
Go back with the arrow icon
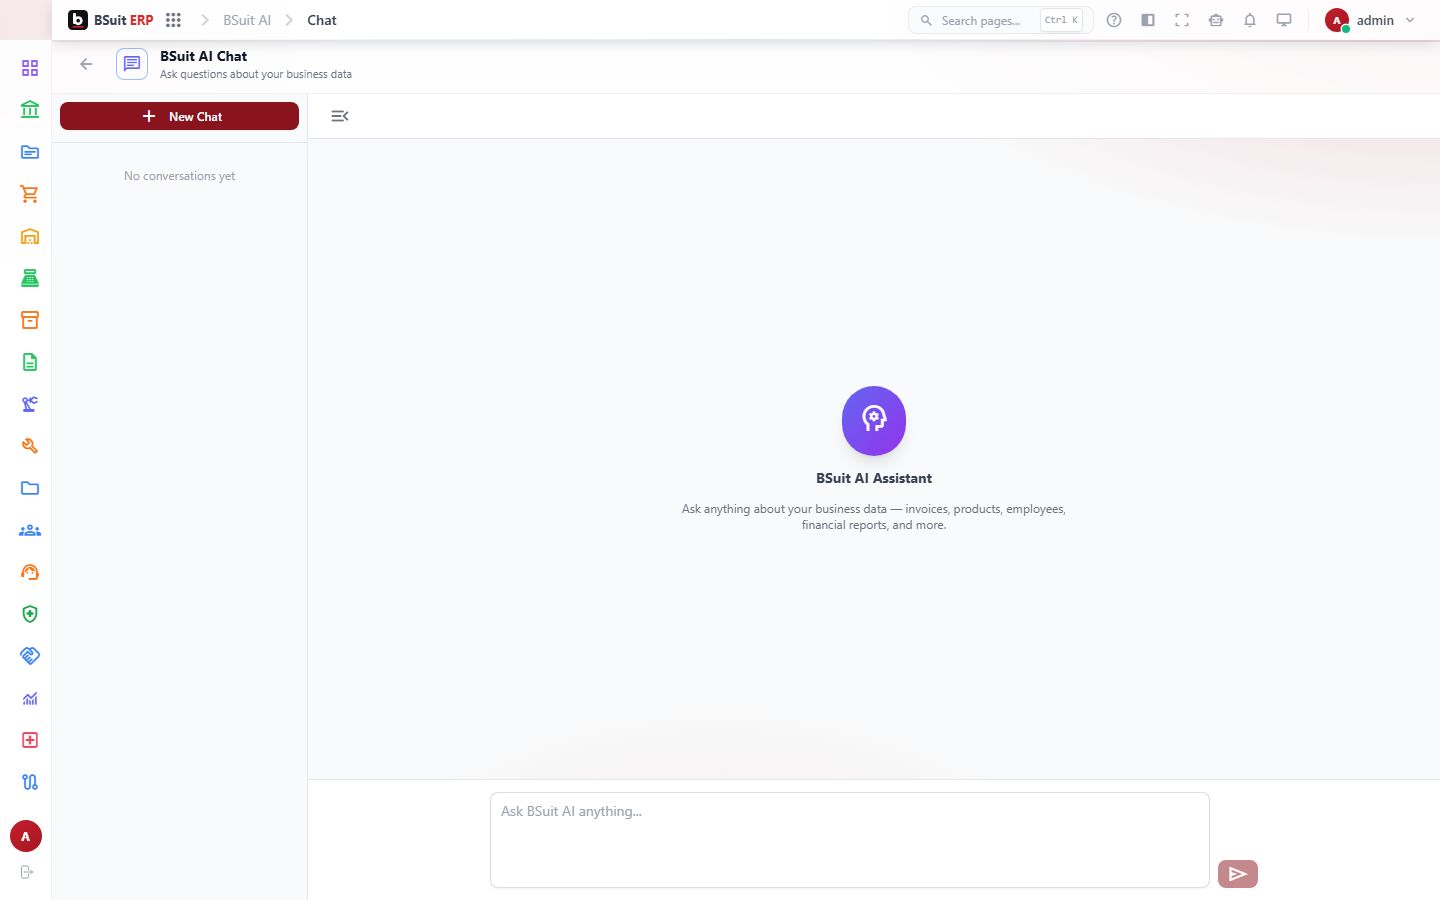86,64
